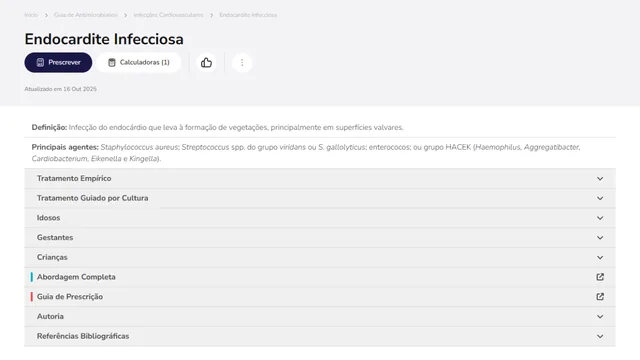Click the Endocardite Infecciosa page title
The width and height of the screenshot is (640, 360).
pos(104,39)
